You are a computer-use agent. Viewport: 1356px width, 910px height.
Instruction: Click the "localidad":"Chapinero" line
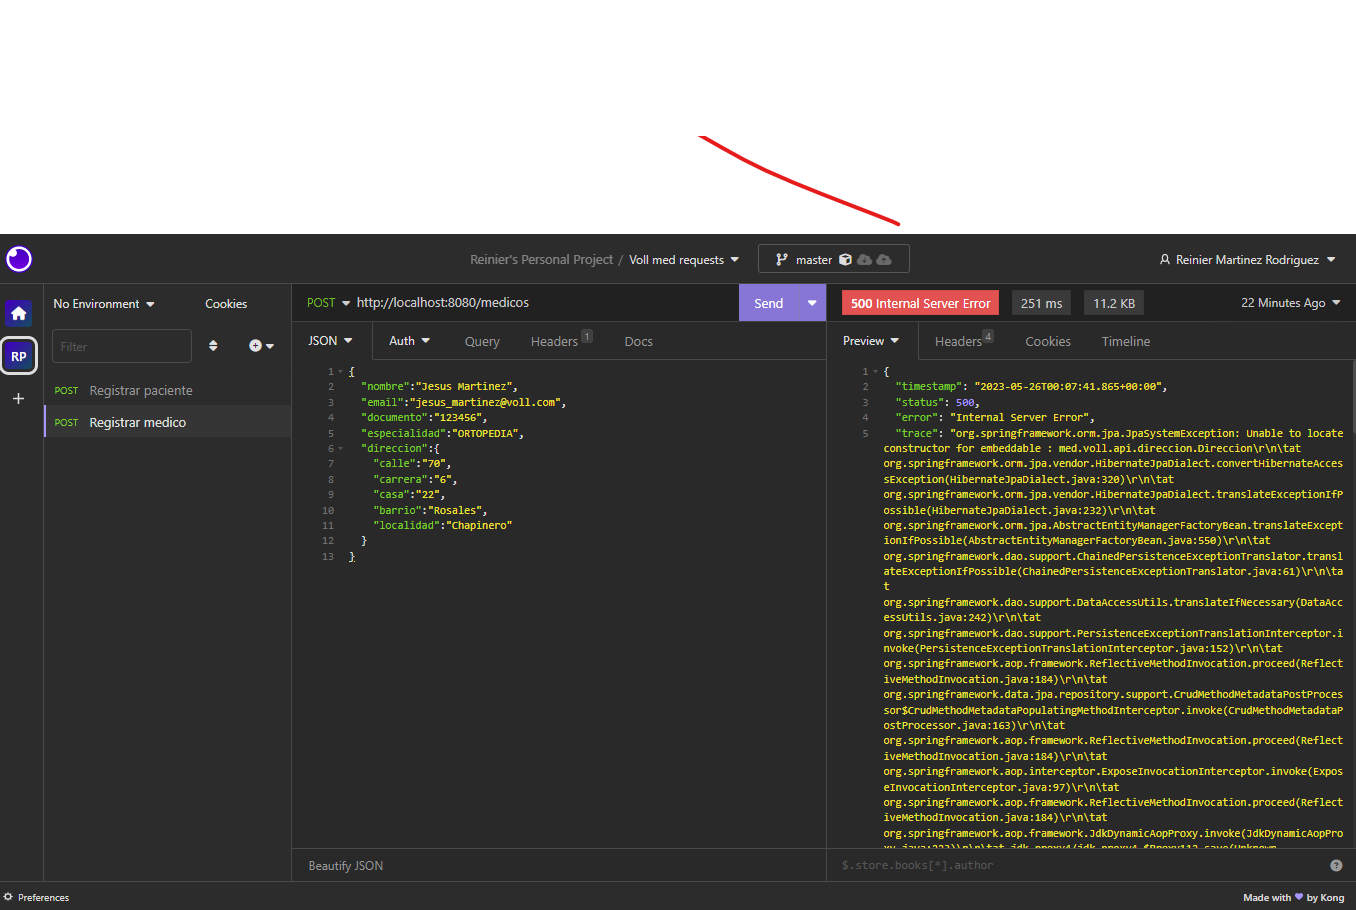pos(442,526)
